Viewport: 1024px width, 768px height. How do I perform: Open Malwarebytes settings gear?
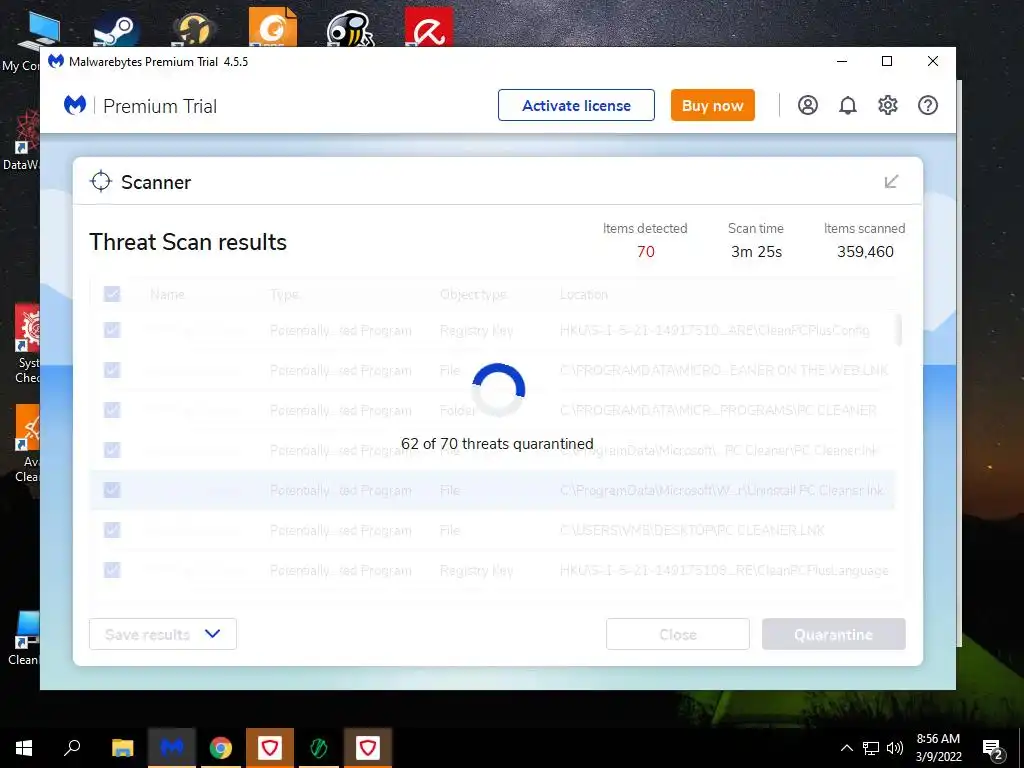(x=888, y=105)
